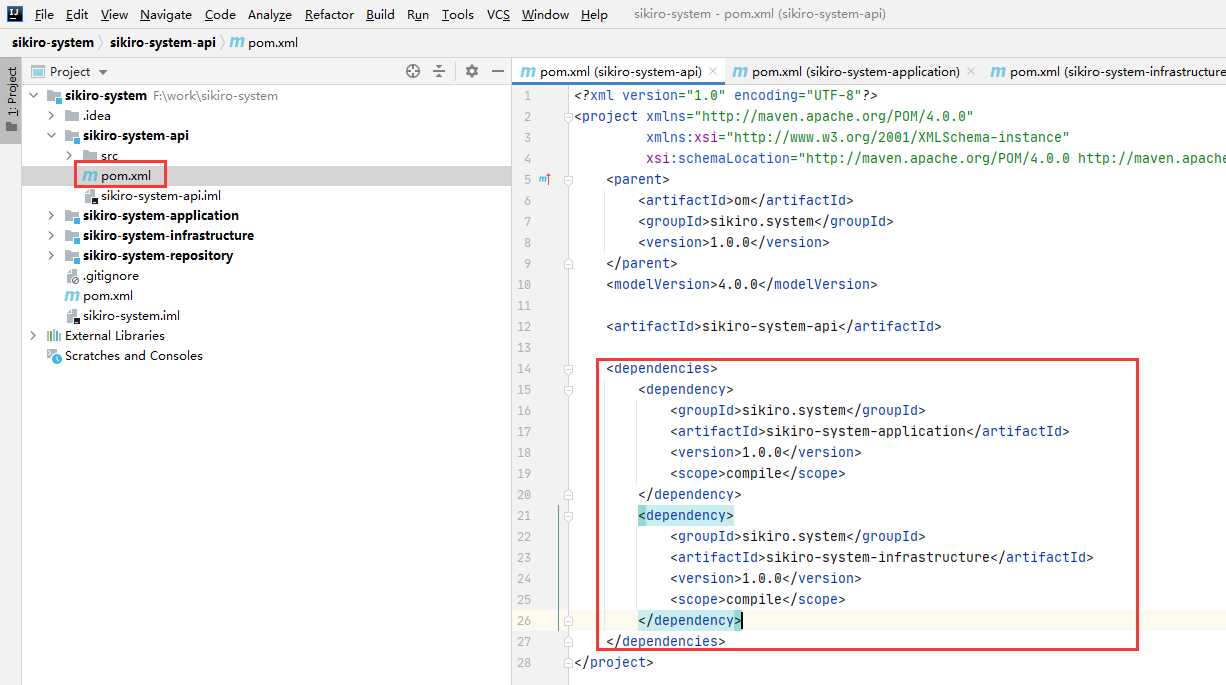Fold the first dependency at line 15
The image size is (1226, 685).
tap(568, 390)
